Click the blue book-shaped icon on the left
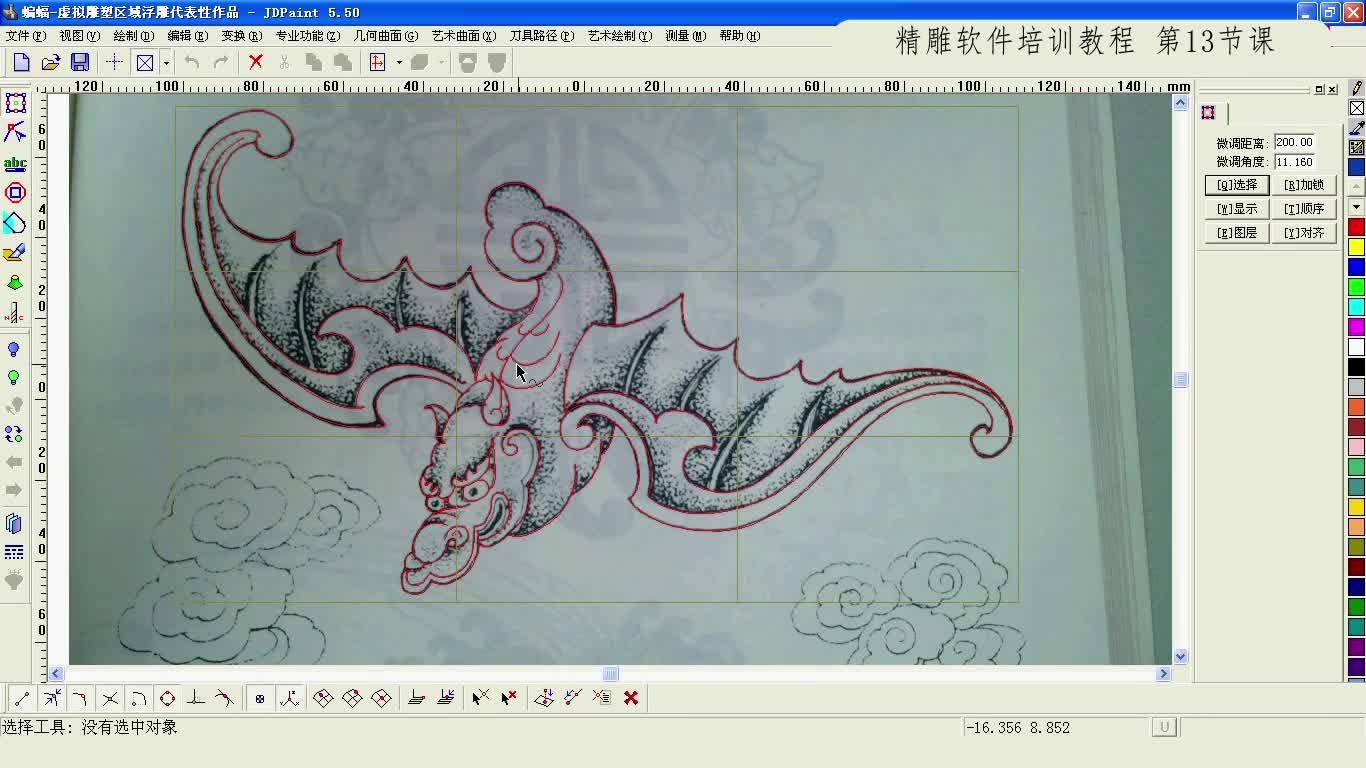 [x=14, y=523]
